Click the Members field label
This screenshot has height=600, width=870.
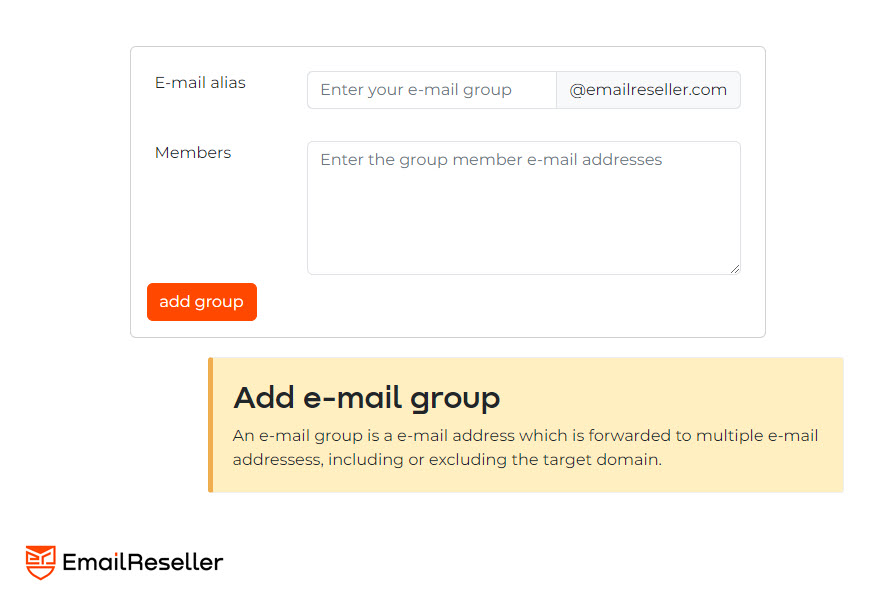[193, 153]
